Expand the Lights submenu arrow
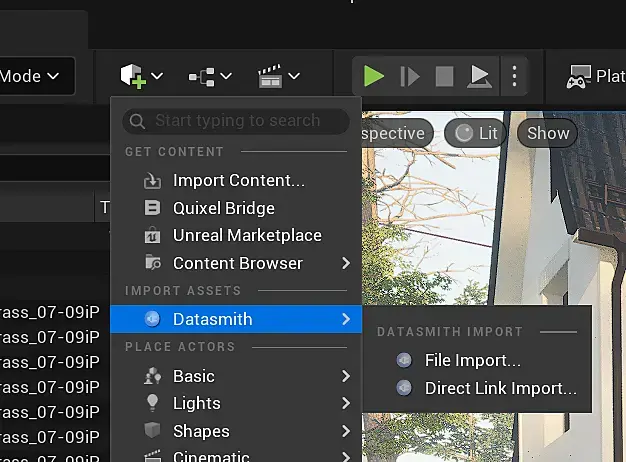This screenshot has width=626, height=462. click(346, 403)
